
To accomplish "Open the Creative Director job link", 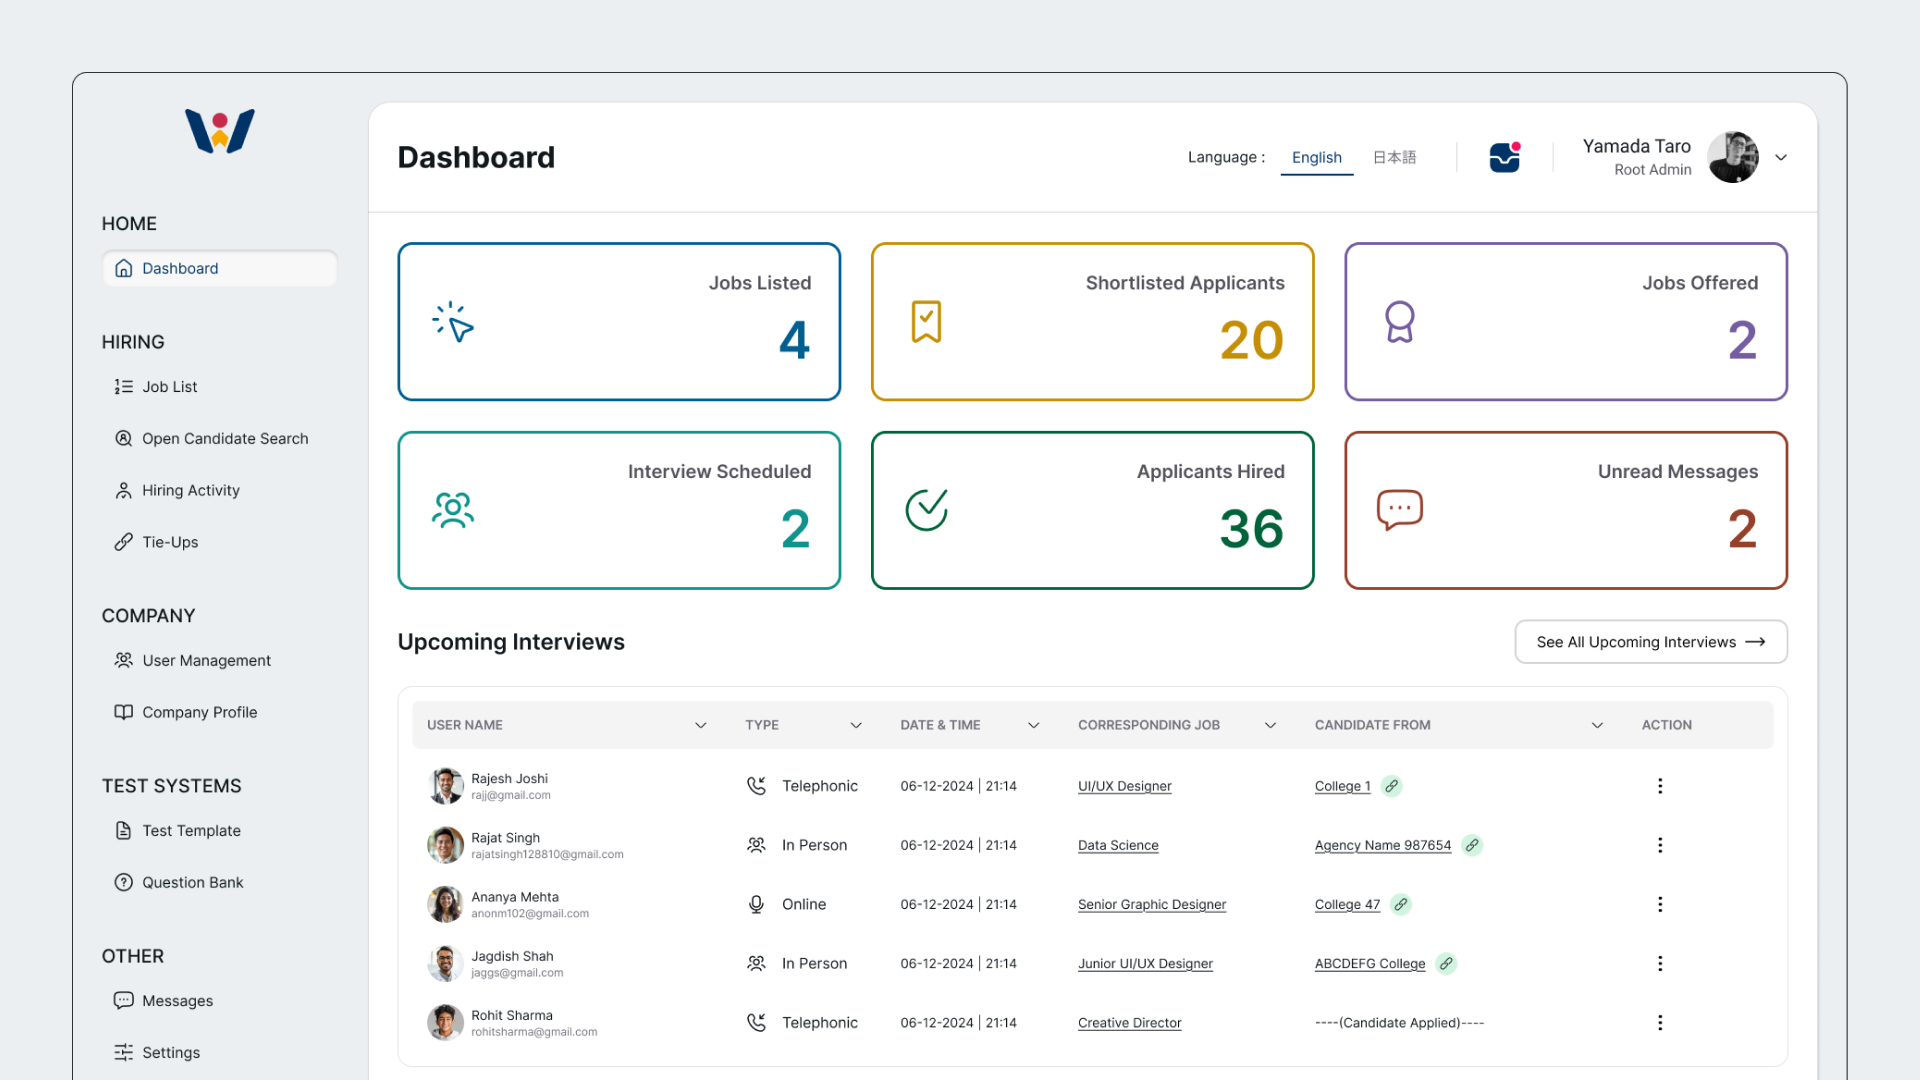I will click(1129, 1022).
